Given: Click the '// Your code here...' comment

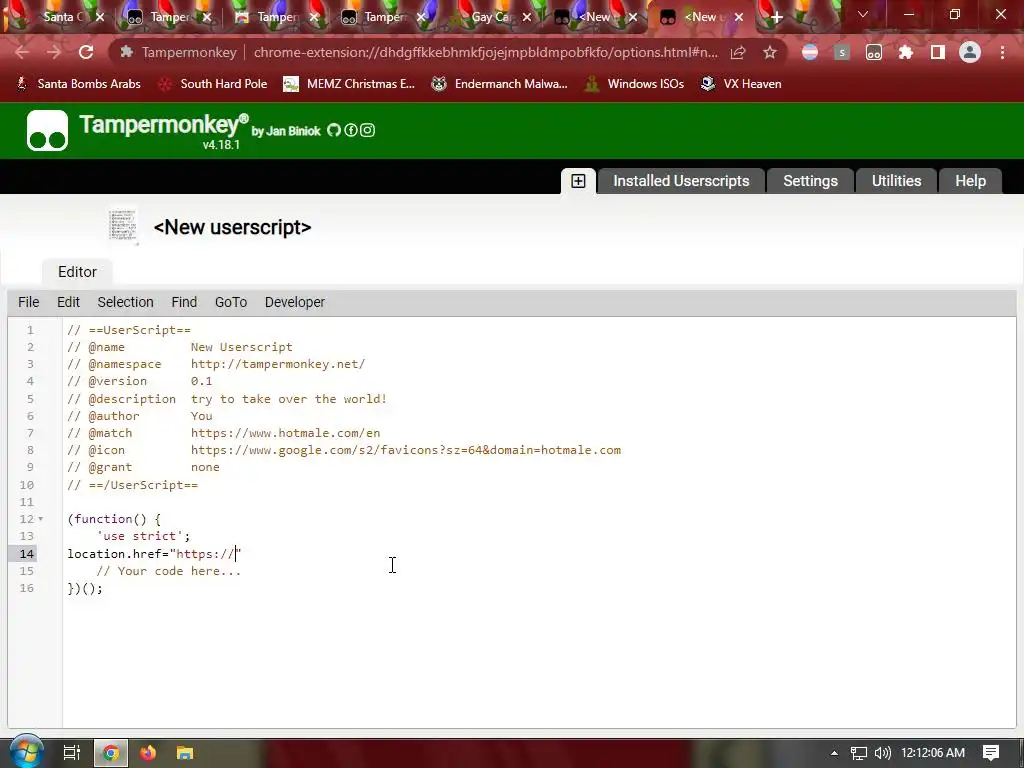Looking at the screenshot, I should (168, 571).
